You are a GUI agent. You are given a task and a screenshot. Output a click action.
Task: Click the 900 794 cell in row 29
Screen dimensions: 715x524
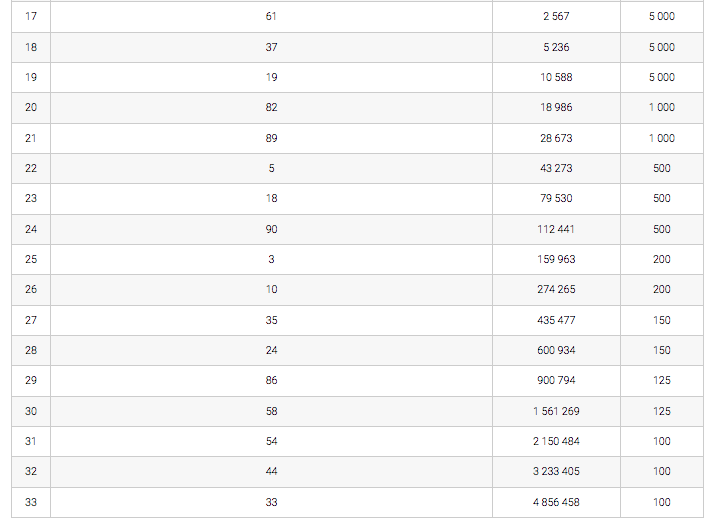pyautogui.click(x=556, y=380)
